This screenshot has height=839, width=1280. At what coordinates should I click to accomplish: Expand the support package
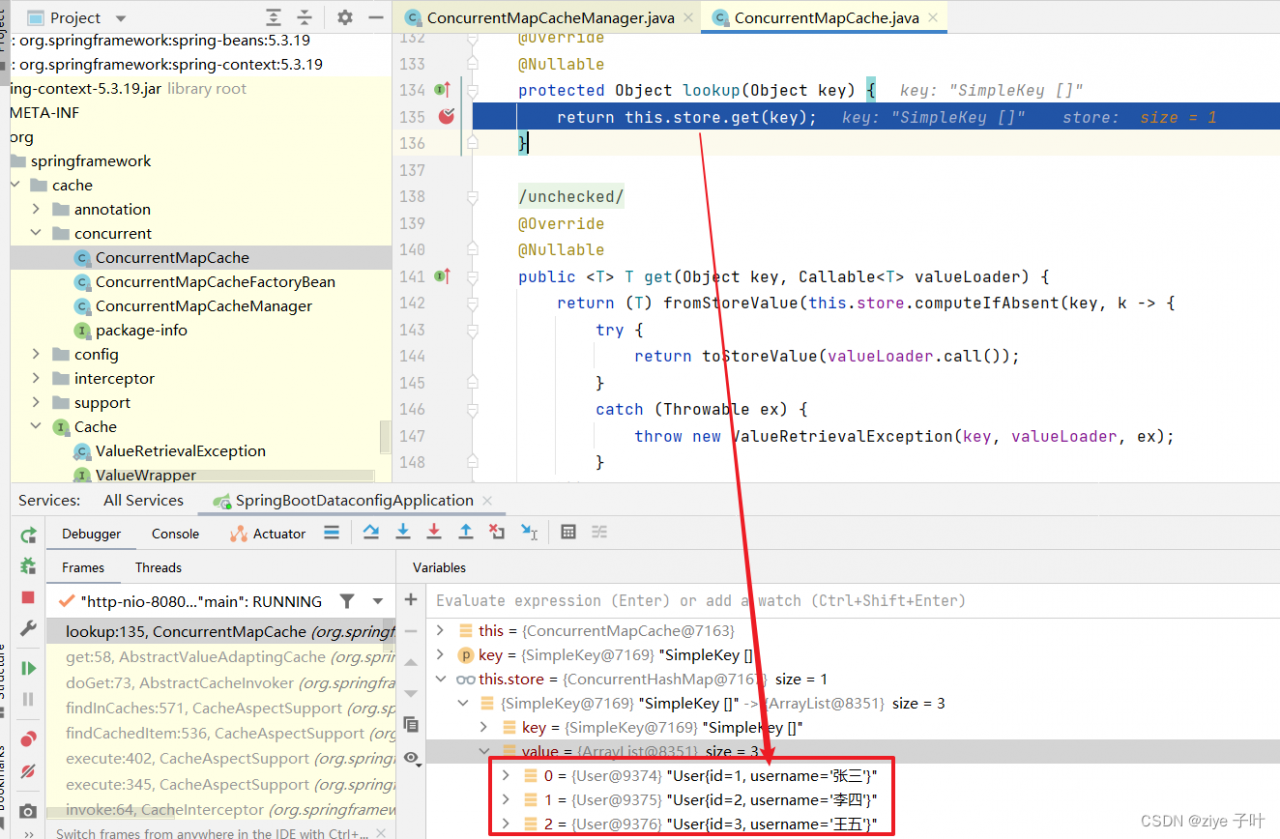pos(36,402)
